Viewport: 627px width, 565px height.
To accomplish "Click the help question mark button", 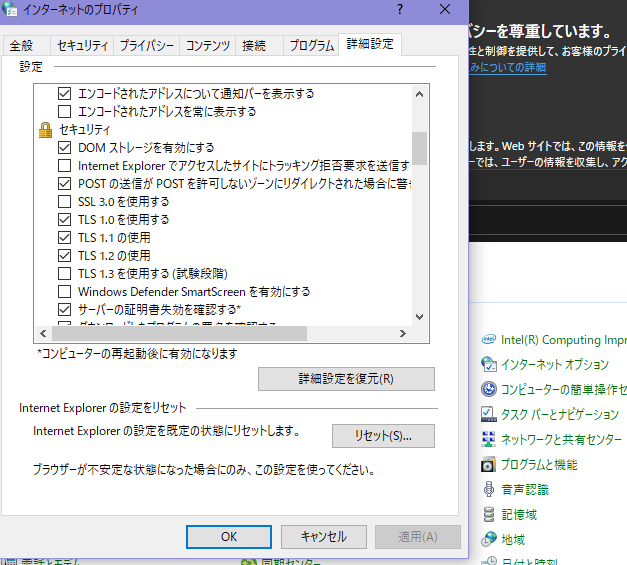I will 400,9.
